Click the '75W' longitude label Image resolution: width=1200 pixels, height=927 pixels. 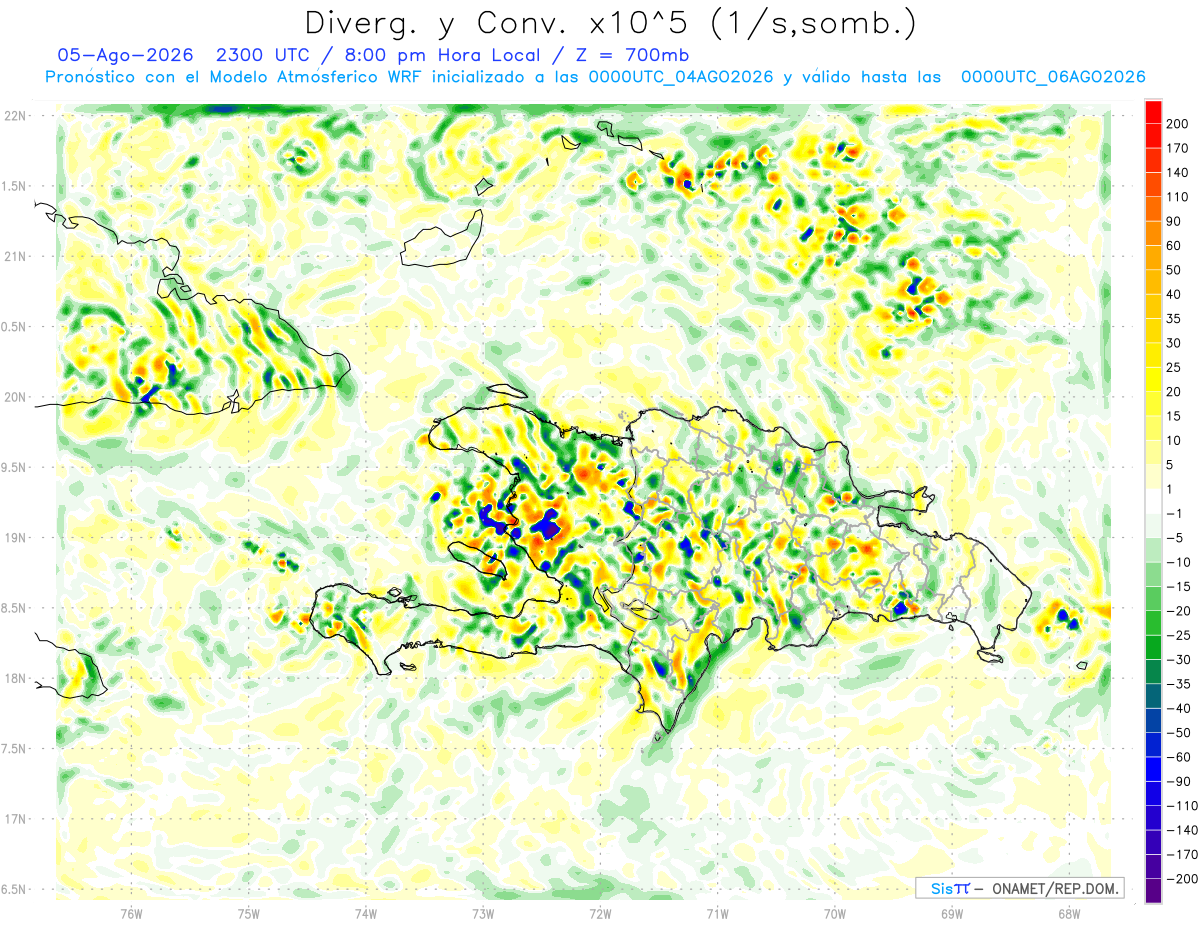point(248,913)
